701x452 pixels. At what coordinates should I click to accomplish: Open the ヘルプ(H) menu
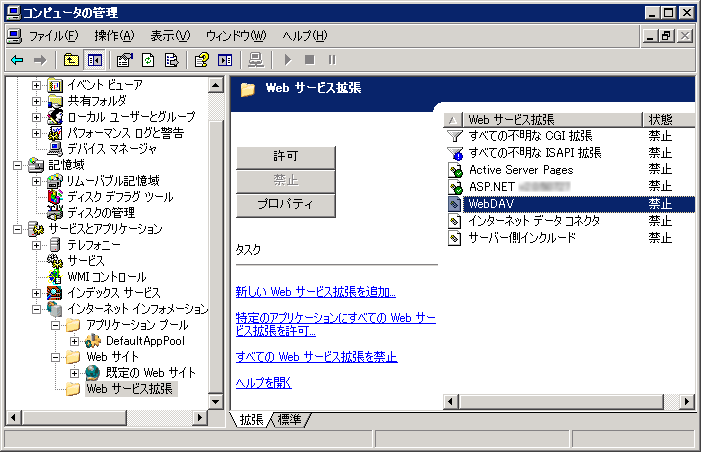(x=305, y=36)
